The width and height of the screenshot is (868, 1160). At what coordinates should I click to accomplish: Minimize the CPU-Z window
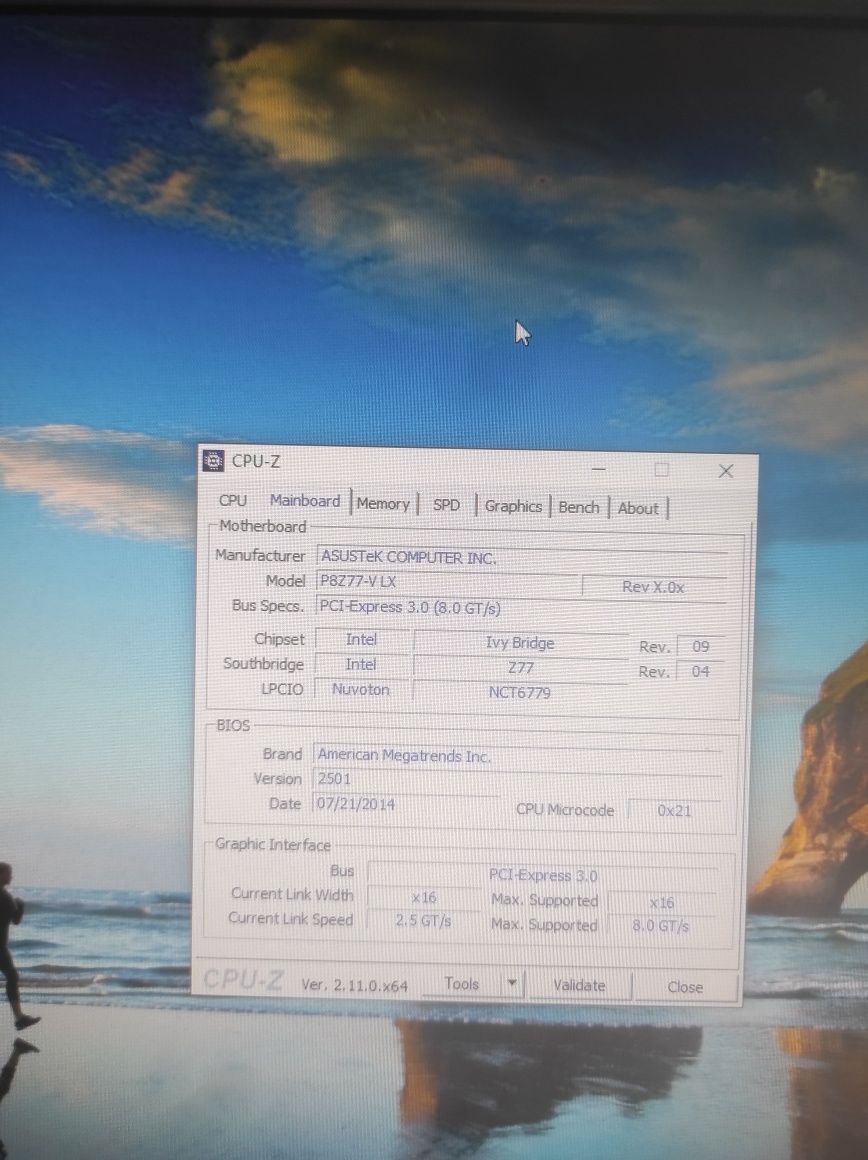(599, 469)
